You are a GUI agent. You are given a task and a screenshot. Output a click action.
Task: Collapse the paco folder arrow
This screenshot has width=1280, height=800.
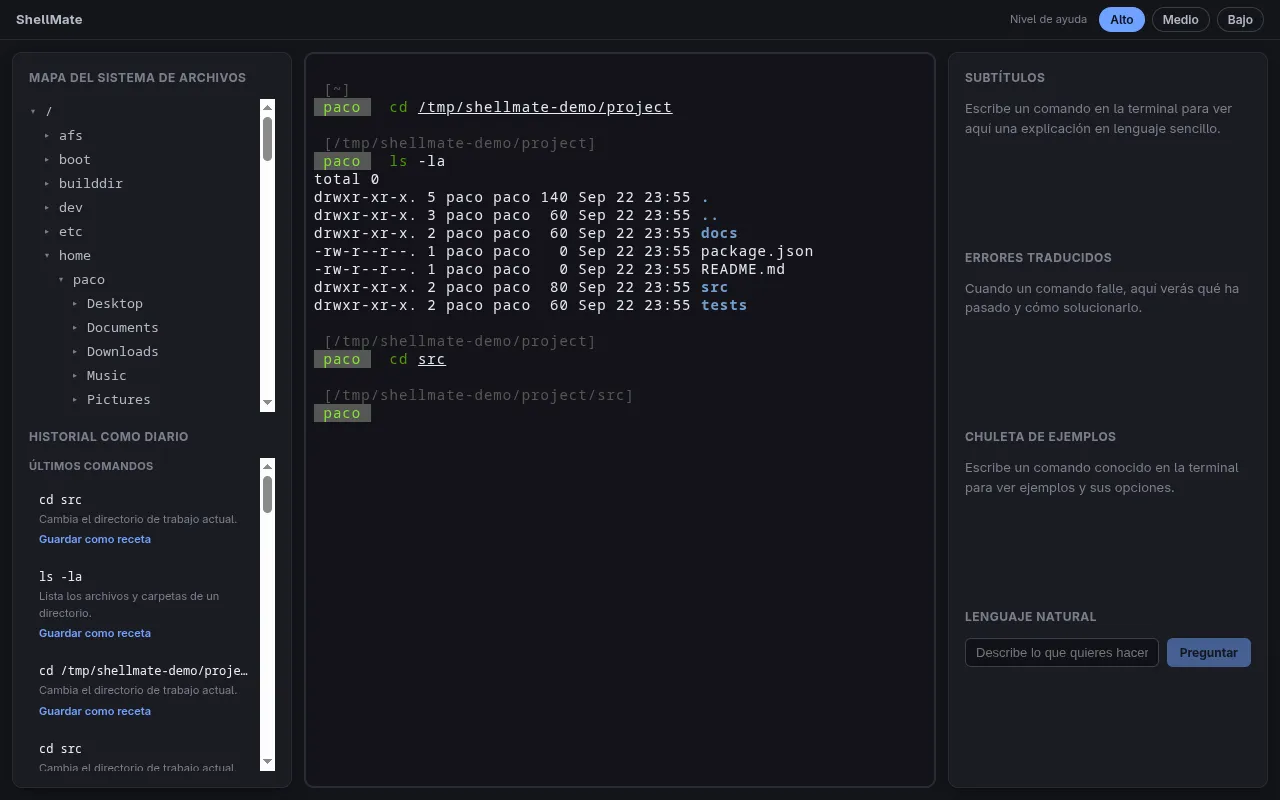click(61, 280)
